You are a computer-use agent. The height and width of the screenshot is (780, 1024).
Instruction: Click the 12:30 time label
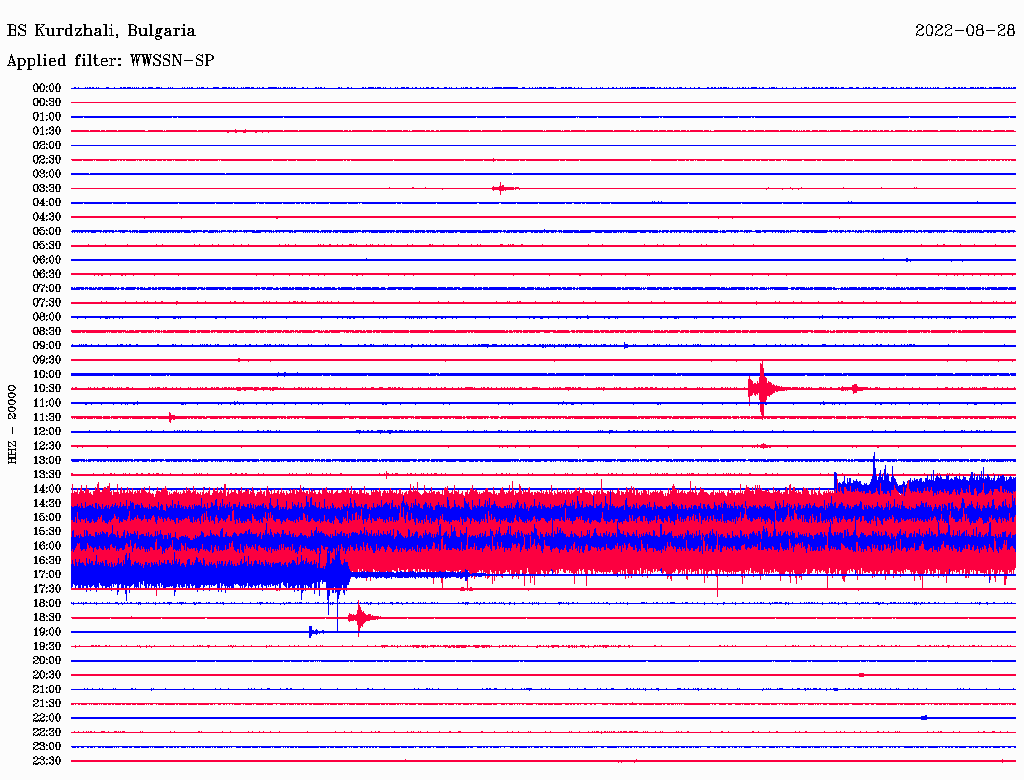(x=47, y=446)
